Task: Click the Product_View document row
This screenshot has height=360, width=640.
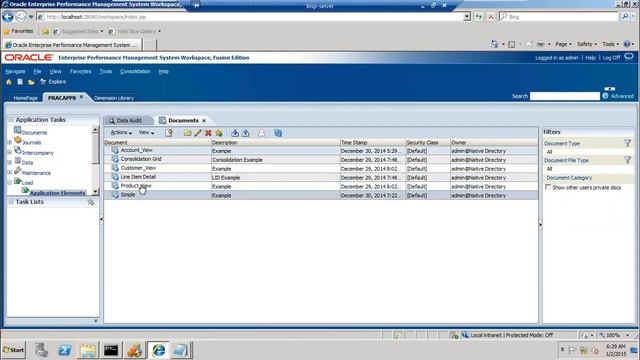Action: [321, 186]
